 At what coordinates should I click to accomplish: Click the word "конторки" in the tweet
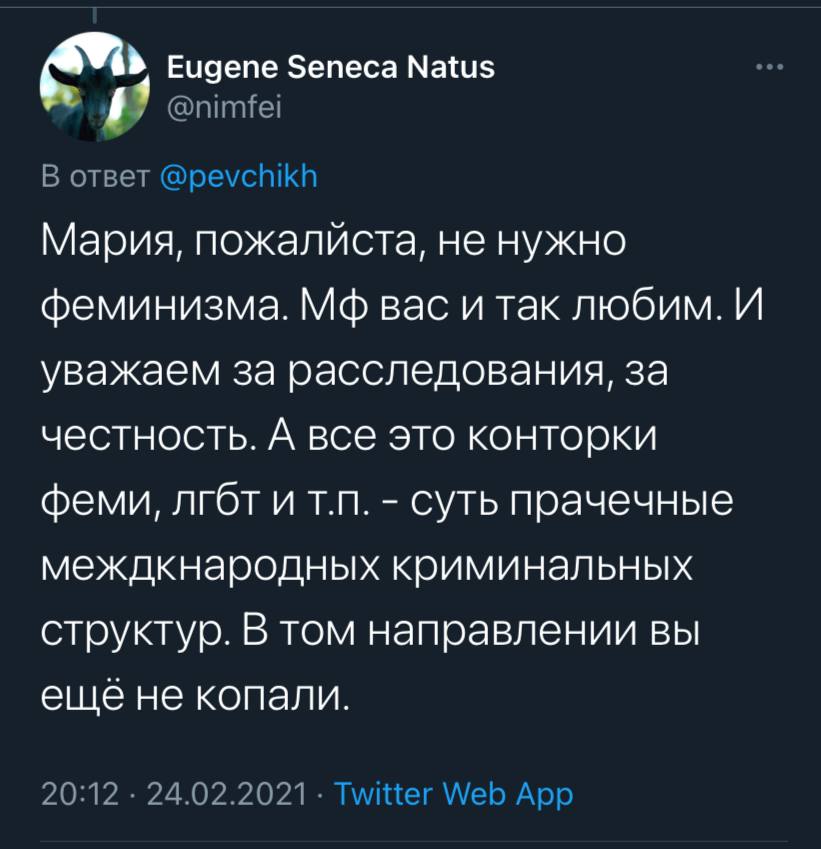pos(561,437)
